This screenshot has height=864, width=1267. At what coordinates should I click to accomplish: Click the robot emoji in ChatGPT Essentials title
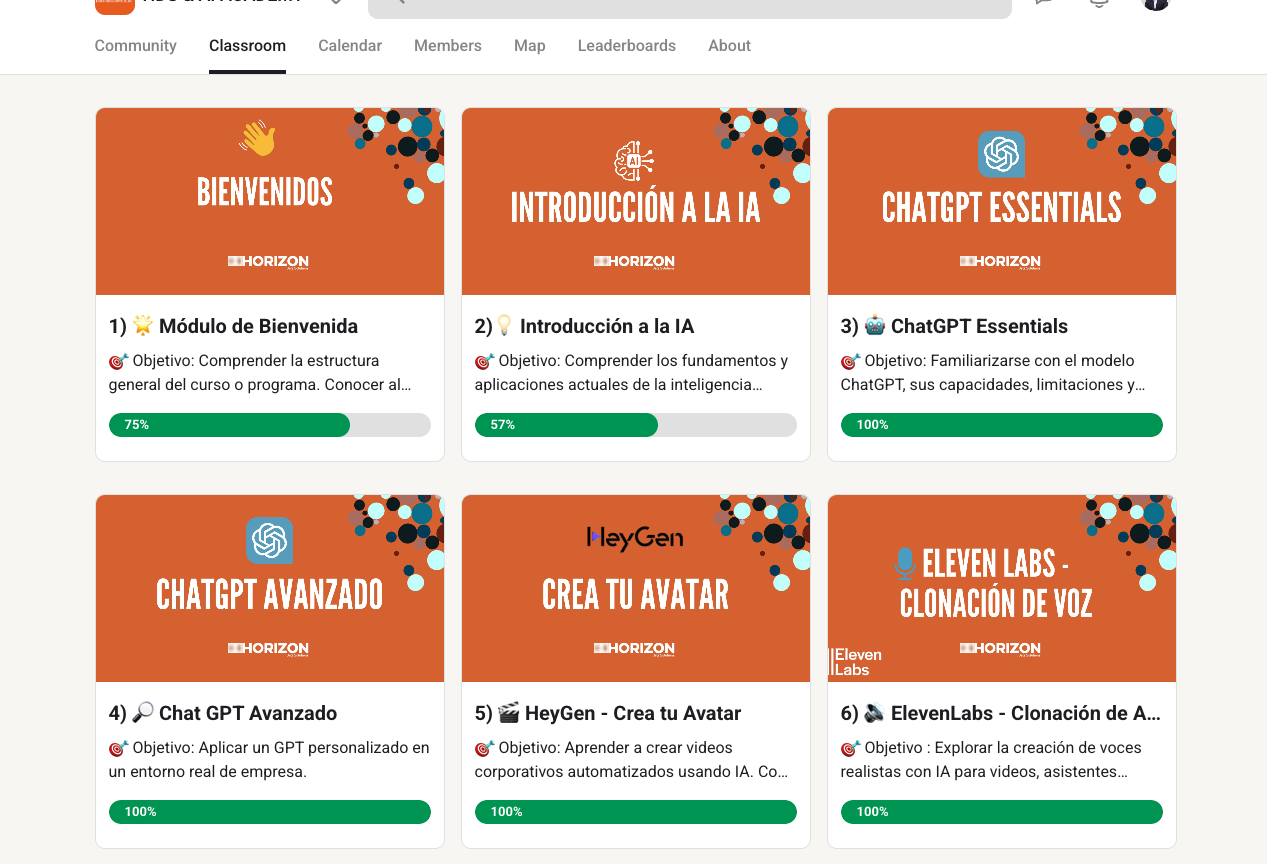click(x=875, y=325)
